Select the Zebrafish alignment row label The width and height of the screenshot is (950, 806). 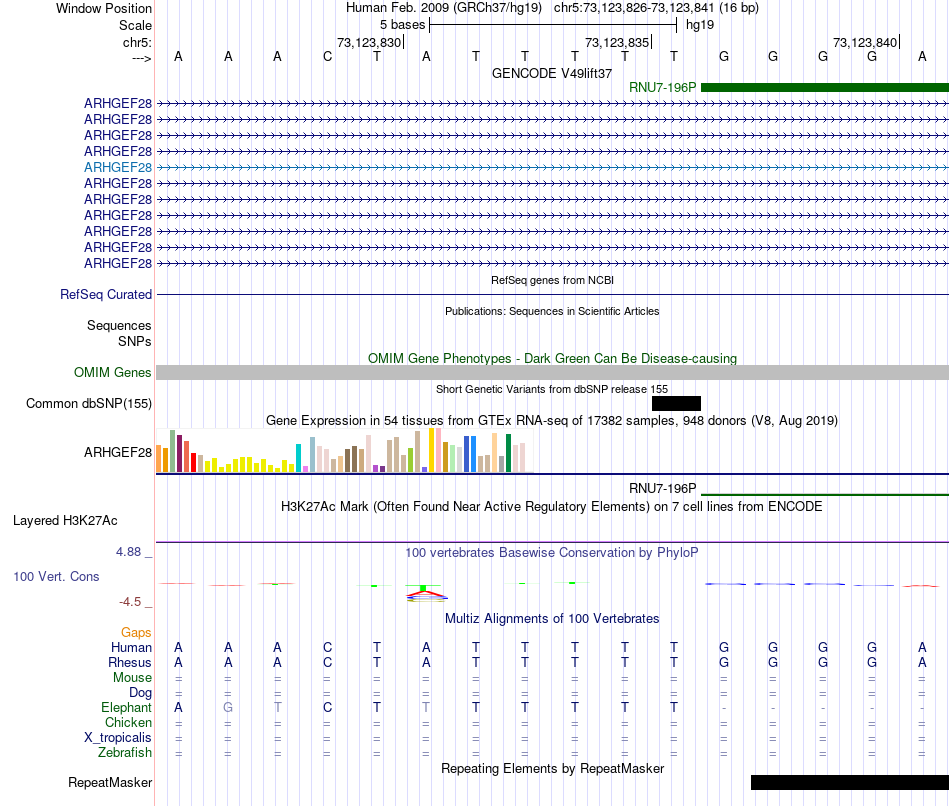[x=124, y=753]
